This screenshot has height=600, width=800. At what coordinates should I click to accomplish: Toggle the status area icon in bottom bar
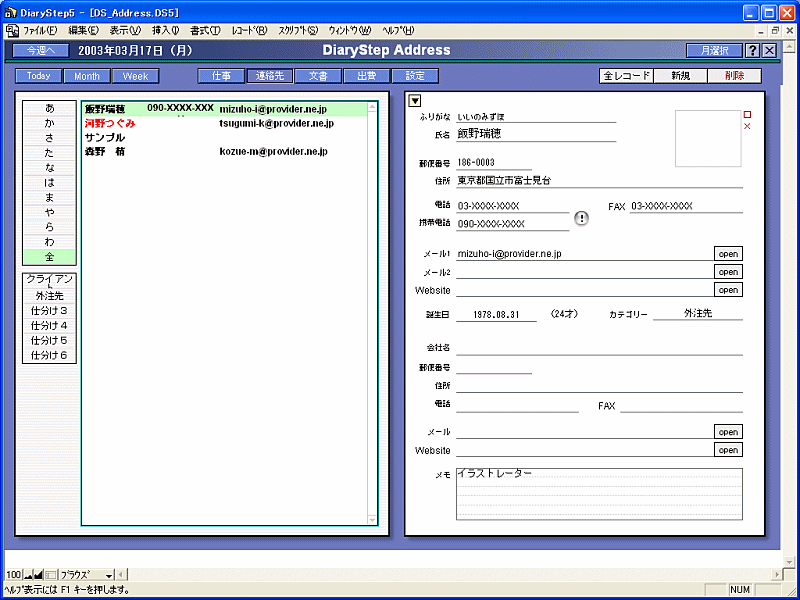(x=51, y=575)
